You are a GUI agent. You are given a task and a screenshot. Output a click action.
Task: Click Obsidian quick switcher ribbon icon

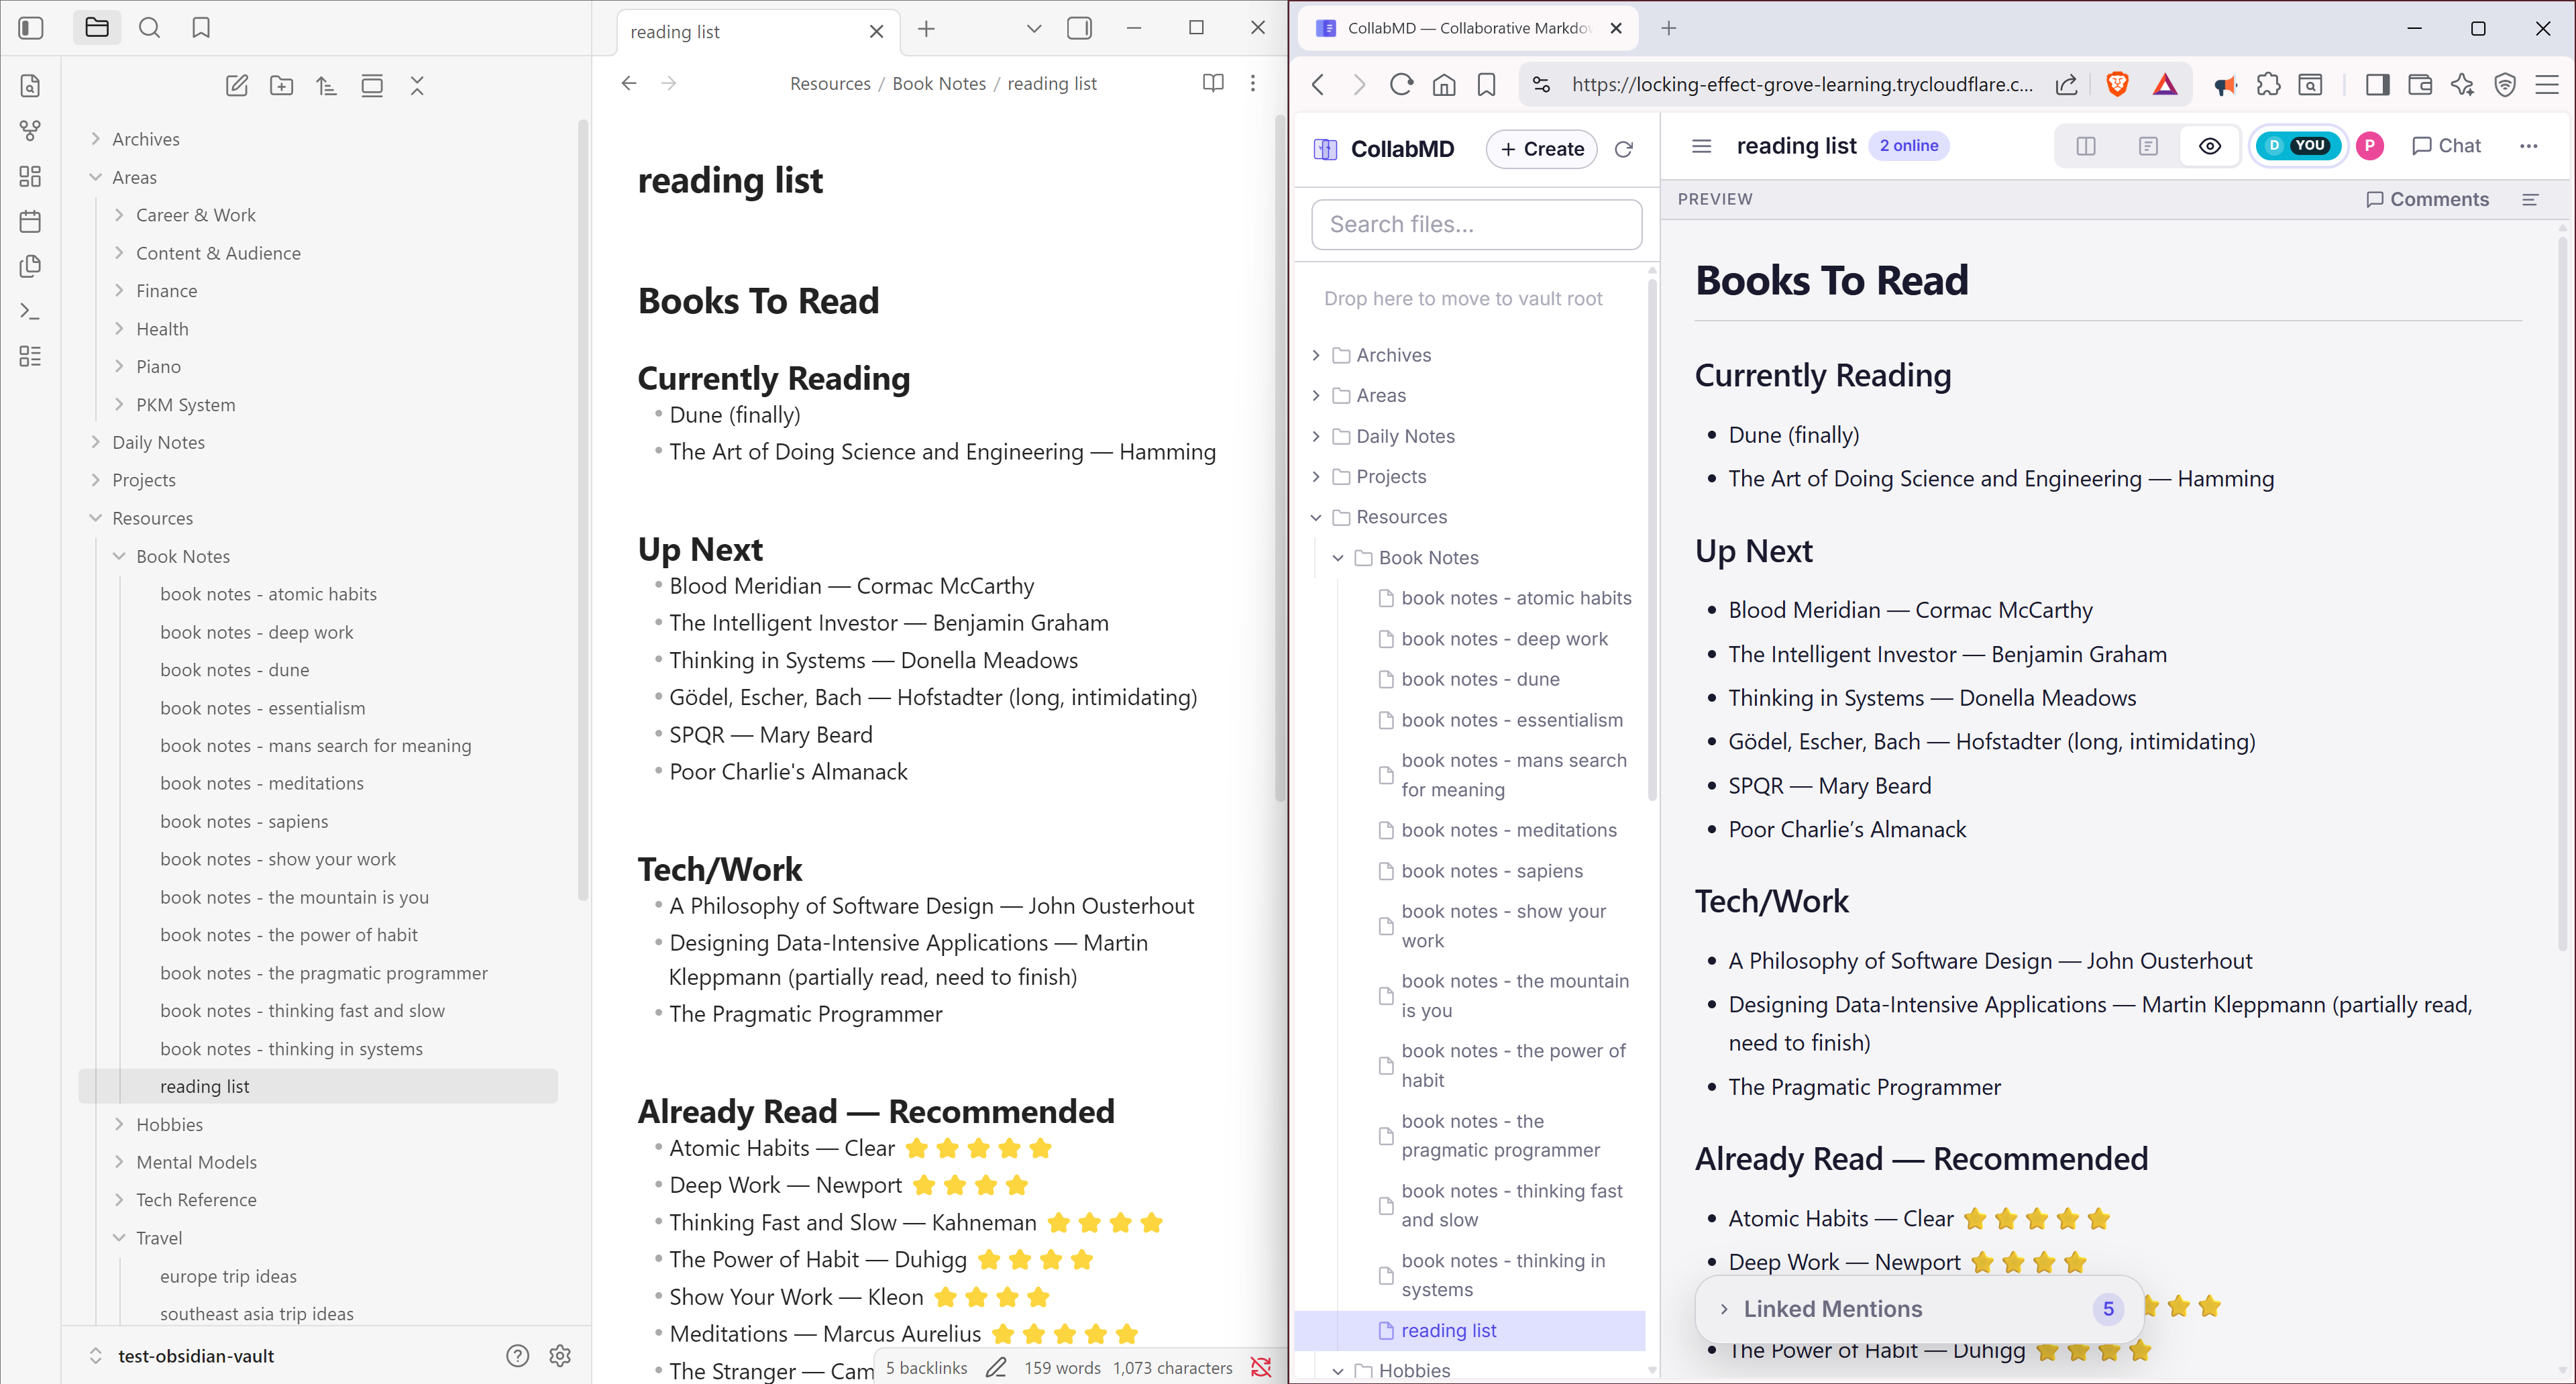pos(30,86)
